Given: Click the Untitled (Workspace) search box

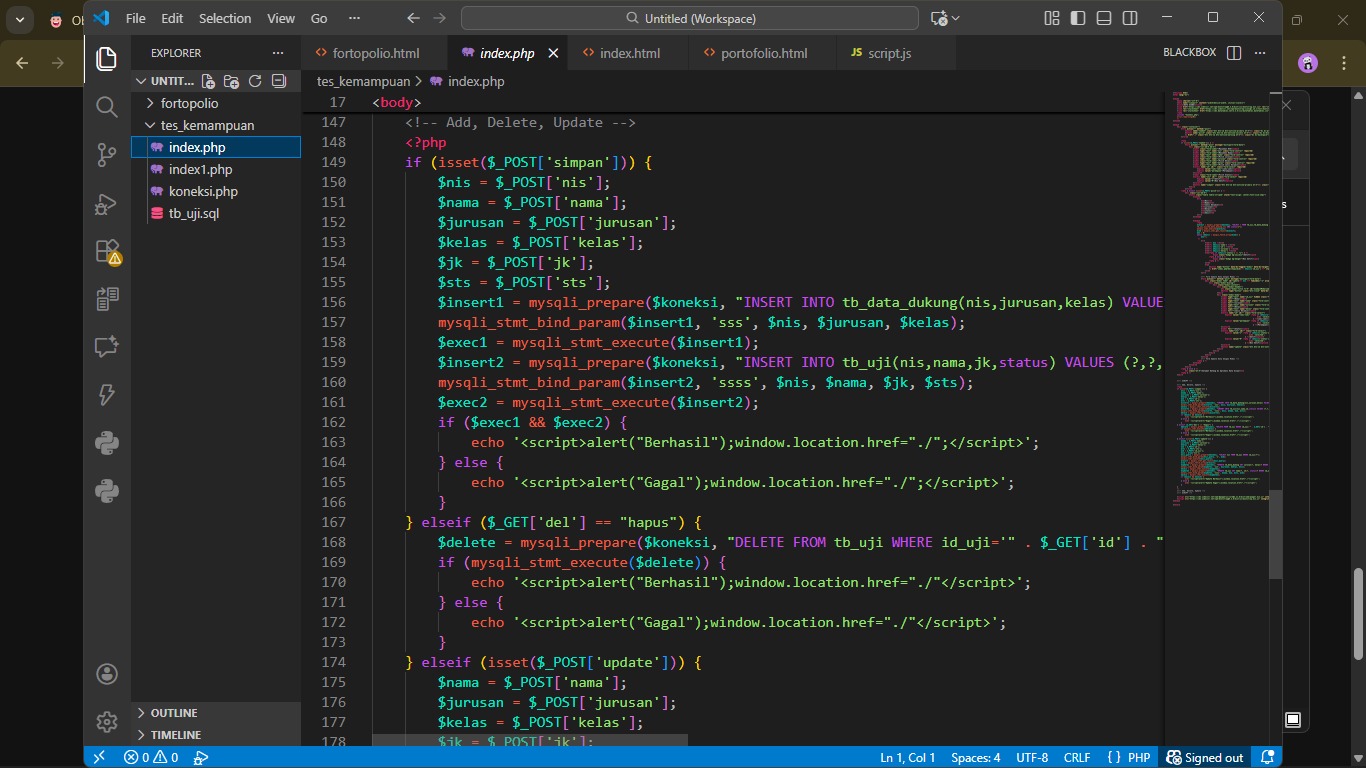Looking at the screenshot, I should click(x=689, y=18).
